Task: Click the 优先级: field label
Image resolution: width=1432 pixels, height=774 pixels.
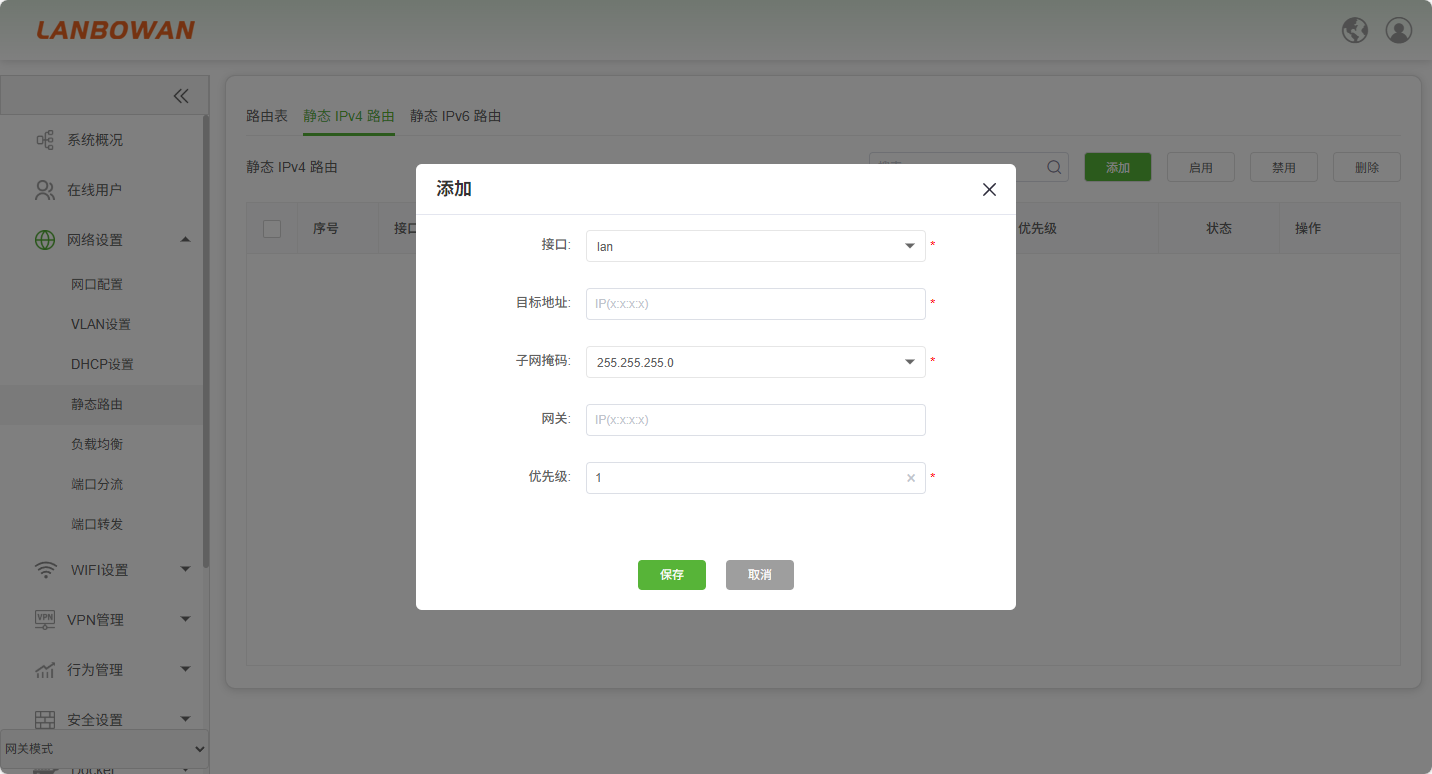Action: tap(550, 477)
